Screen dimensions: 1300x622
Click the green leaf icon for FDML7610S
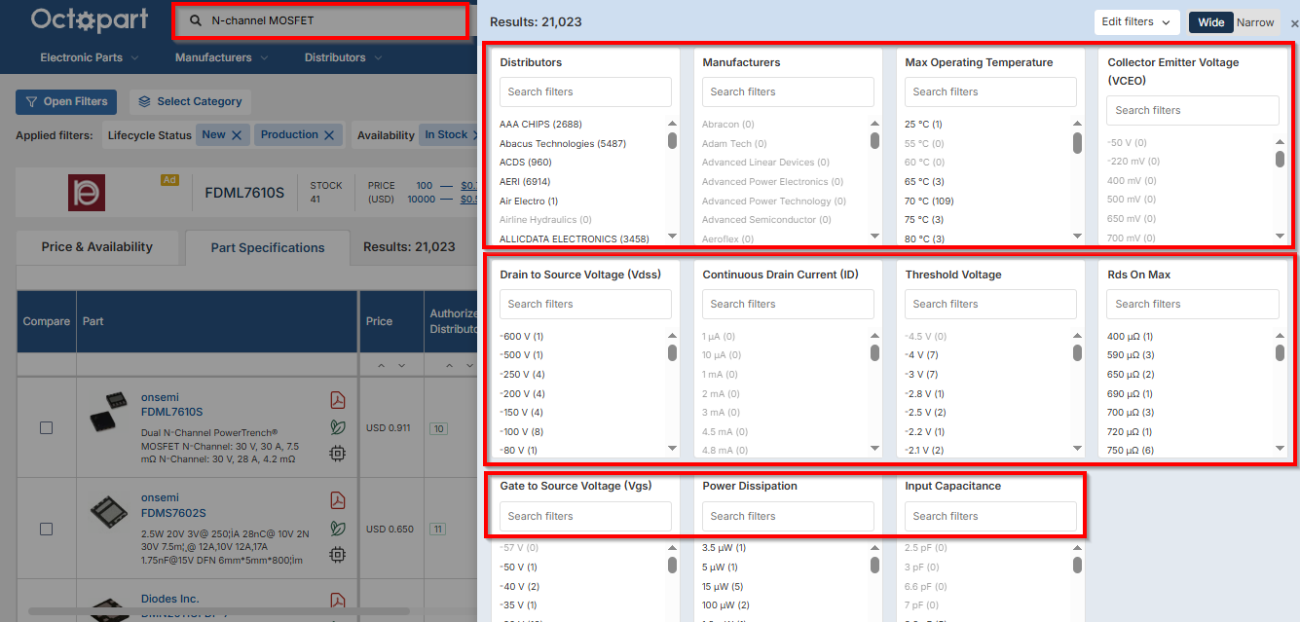(x=338, y=427)
